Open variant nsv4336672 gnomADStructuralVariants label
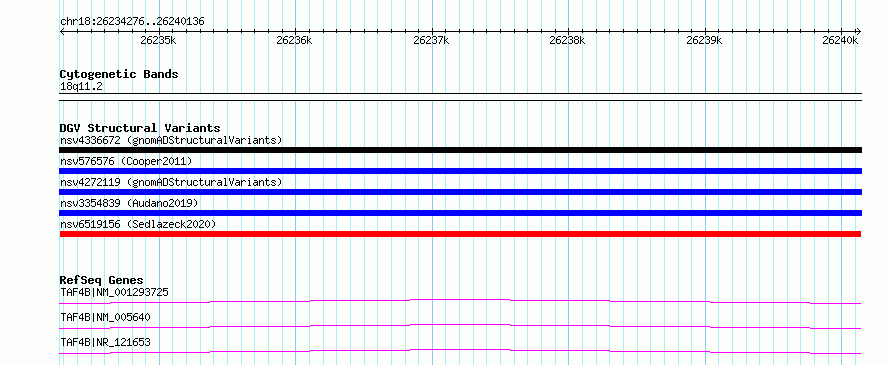Screen dimensions: 890x365 pyautogui.click(x=171, y=140)
